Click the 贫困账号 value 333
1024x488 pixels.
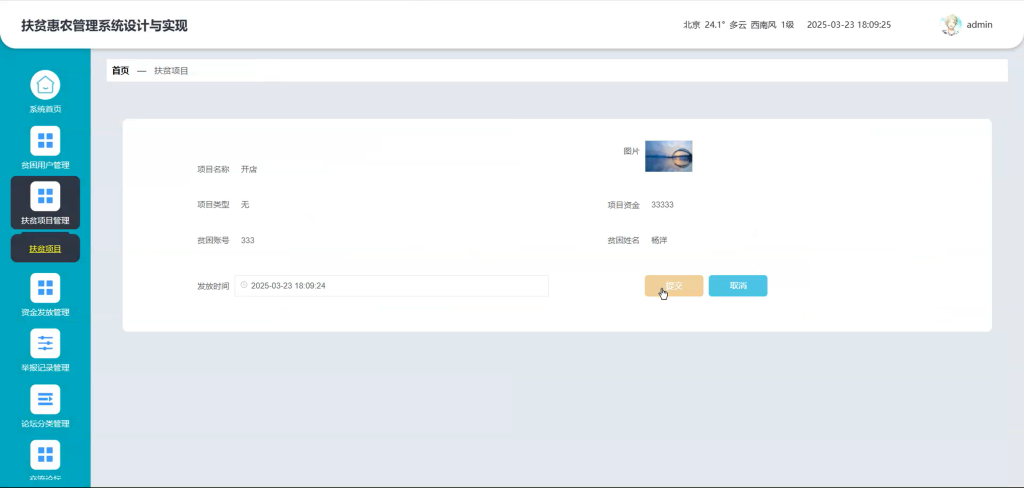pos(248,240)
